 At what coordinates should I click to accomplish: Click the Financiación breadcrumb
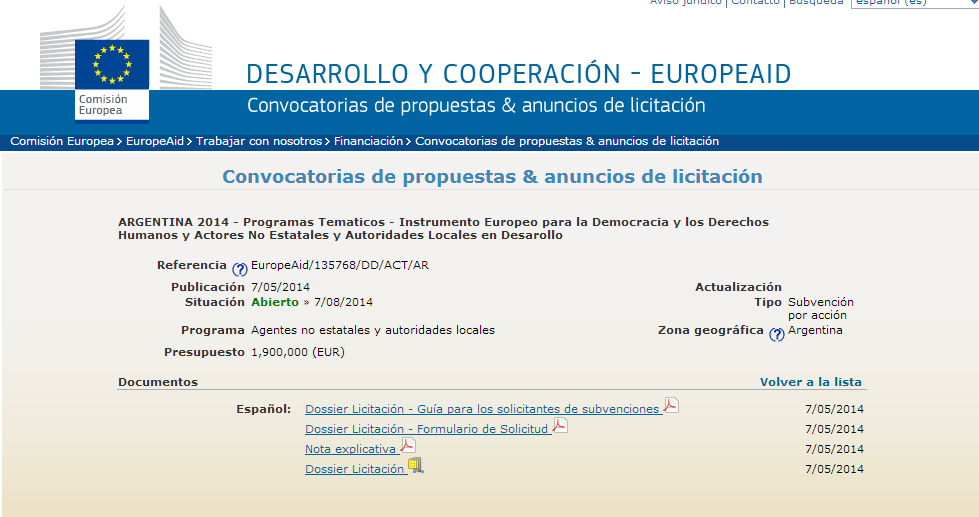(x=368, y=142)
